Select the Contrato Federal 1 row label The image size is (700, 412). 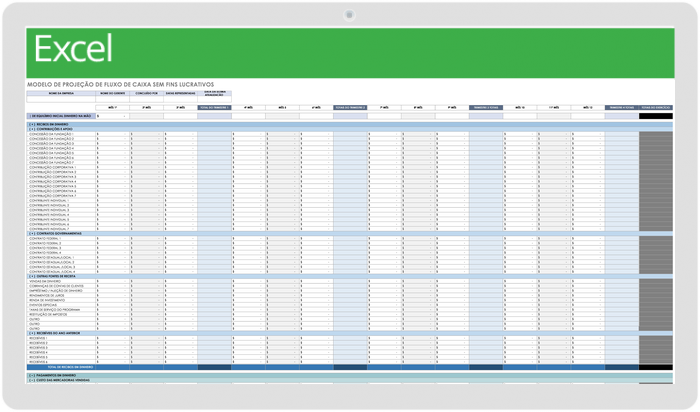pyautogui.click(x=47, y=240)
